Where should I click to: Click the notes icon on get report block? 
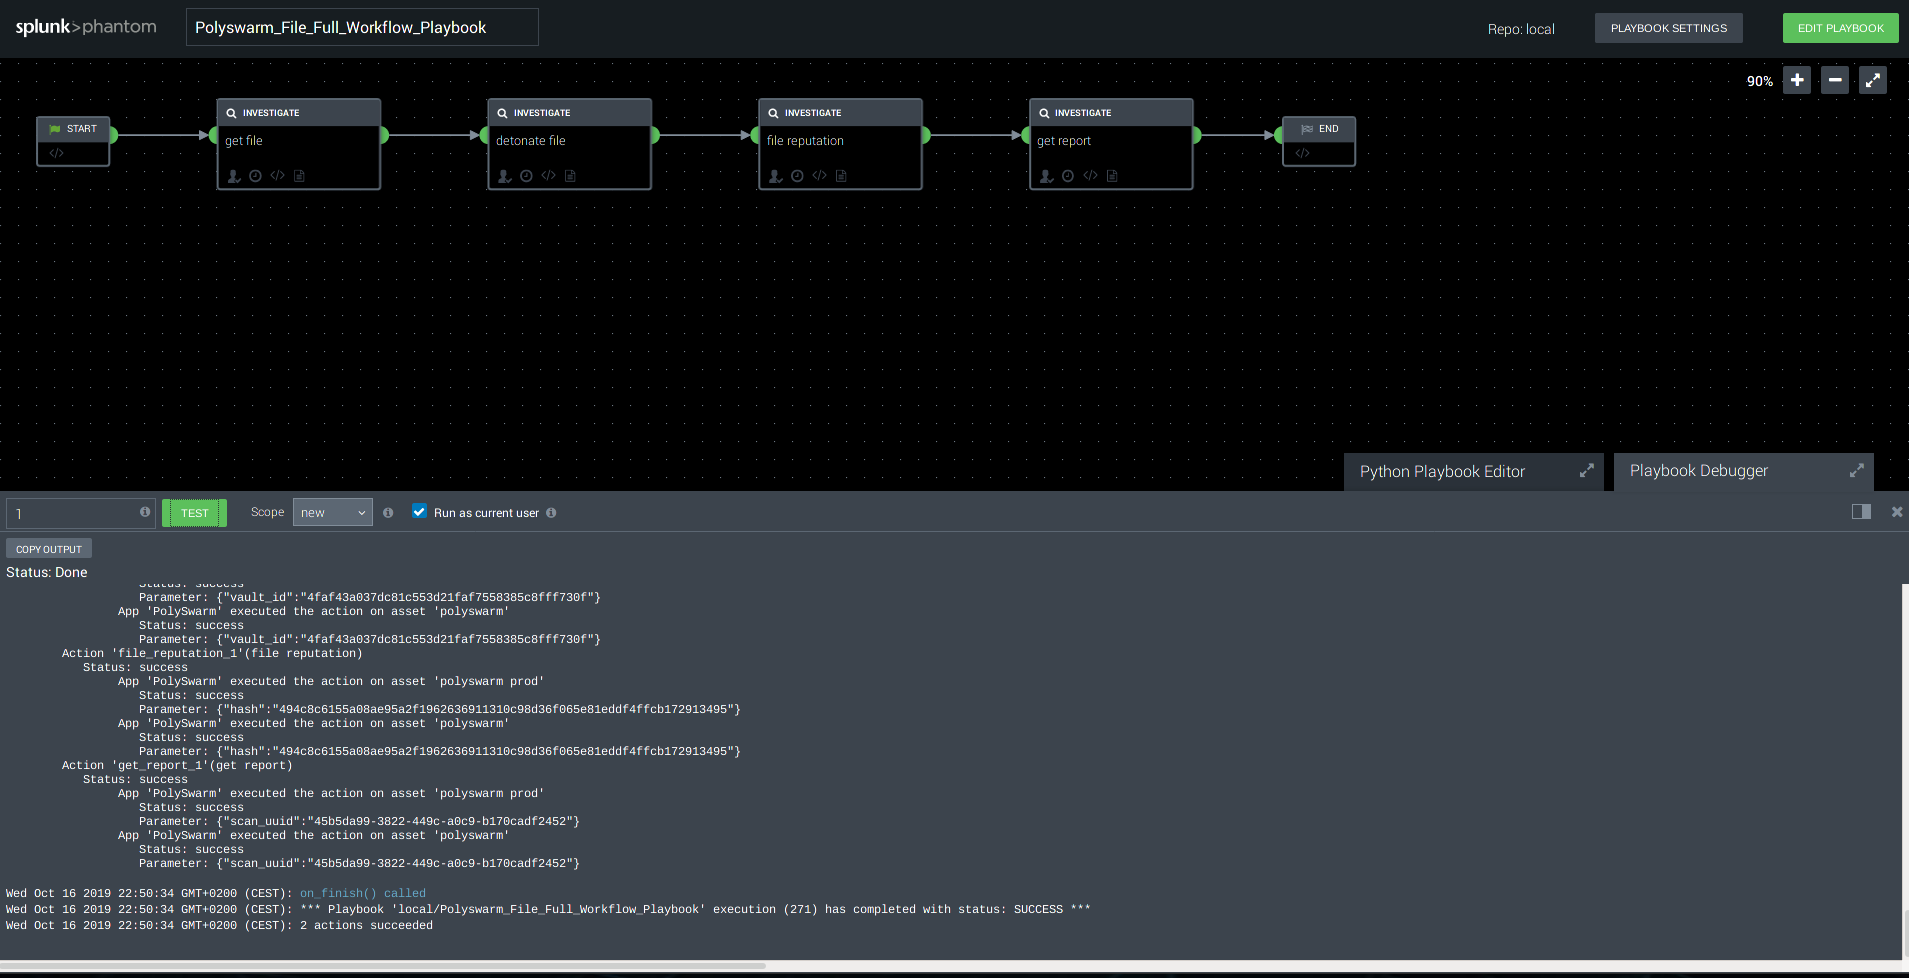tap(1112, 176)
